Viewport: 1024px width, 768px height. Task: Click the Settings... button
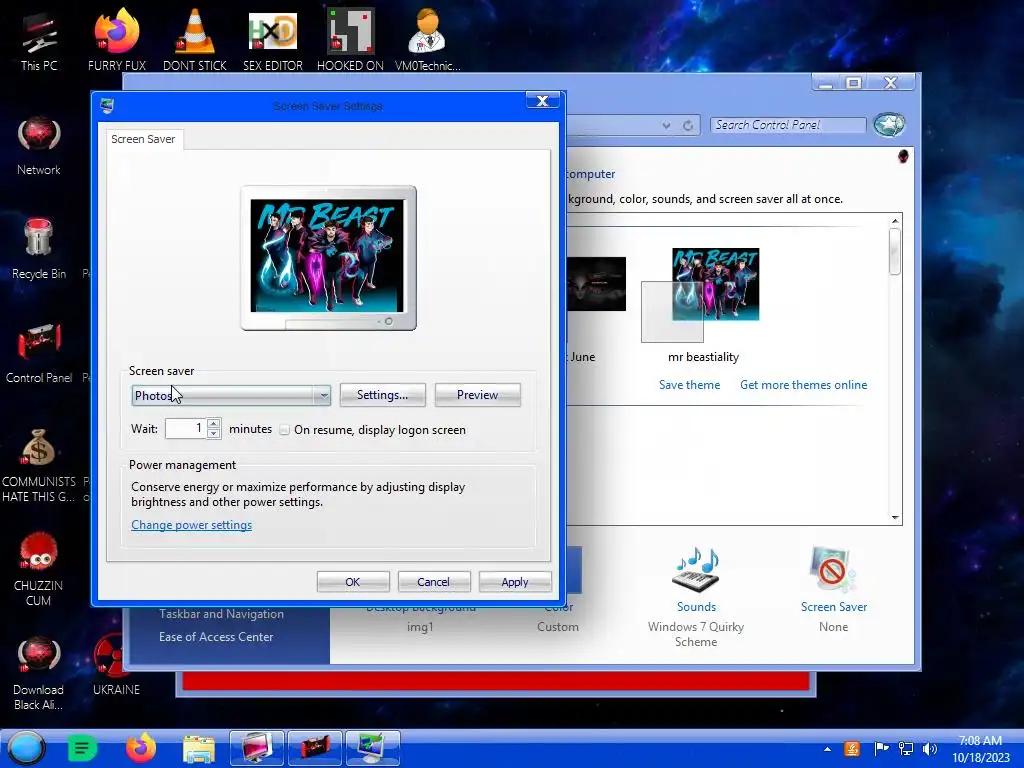coord(383,395)
